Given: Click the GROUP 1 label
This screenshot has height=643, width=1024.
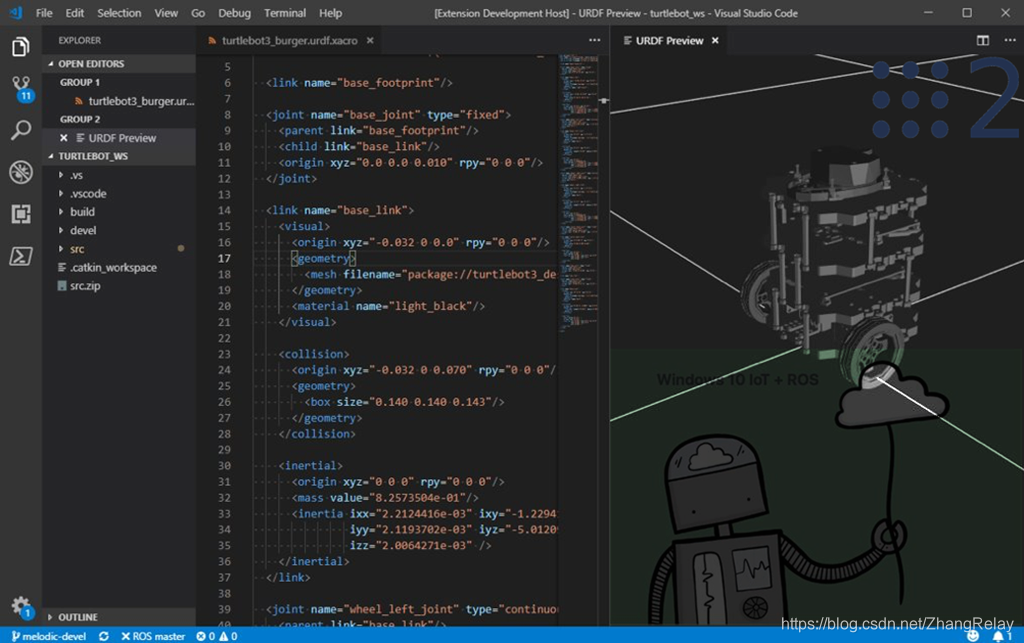Looking at the screenshot, I should click(80, 82).
